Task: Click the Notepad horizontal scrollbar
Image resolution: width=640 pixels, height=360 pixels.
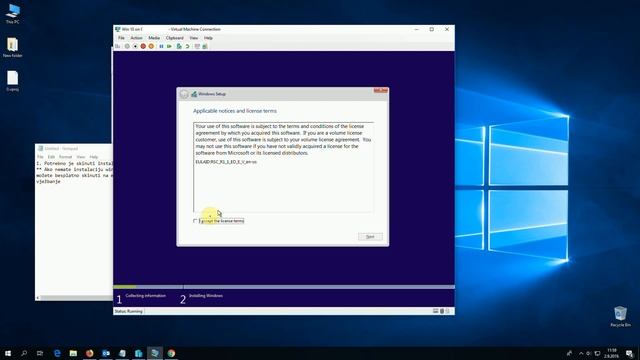Action: tap(74, 298)
